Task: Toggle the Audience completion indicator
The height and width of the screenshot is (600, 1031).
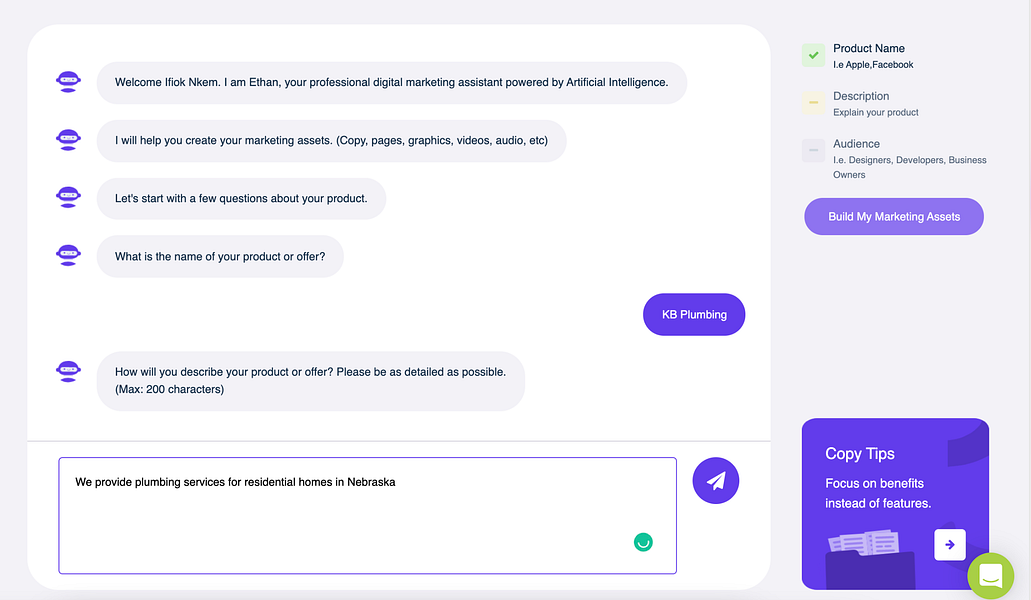Action: (812, 151)
